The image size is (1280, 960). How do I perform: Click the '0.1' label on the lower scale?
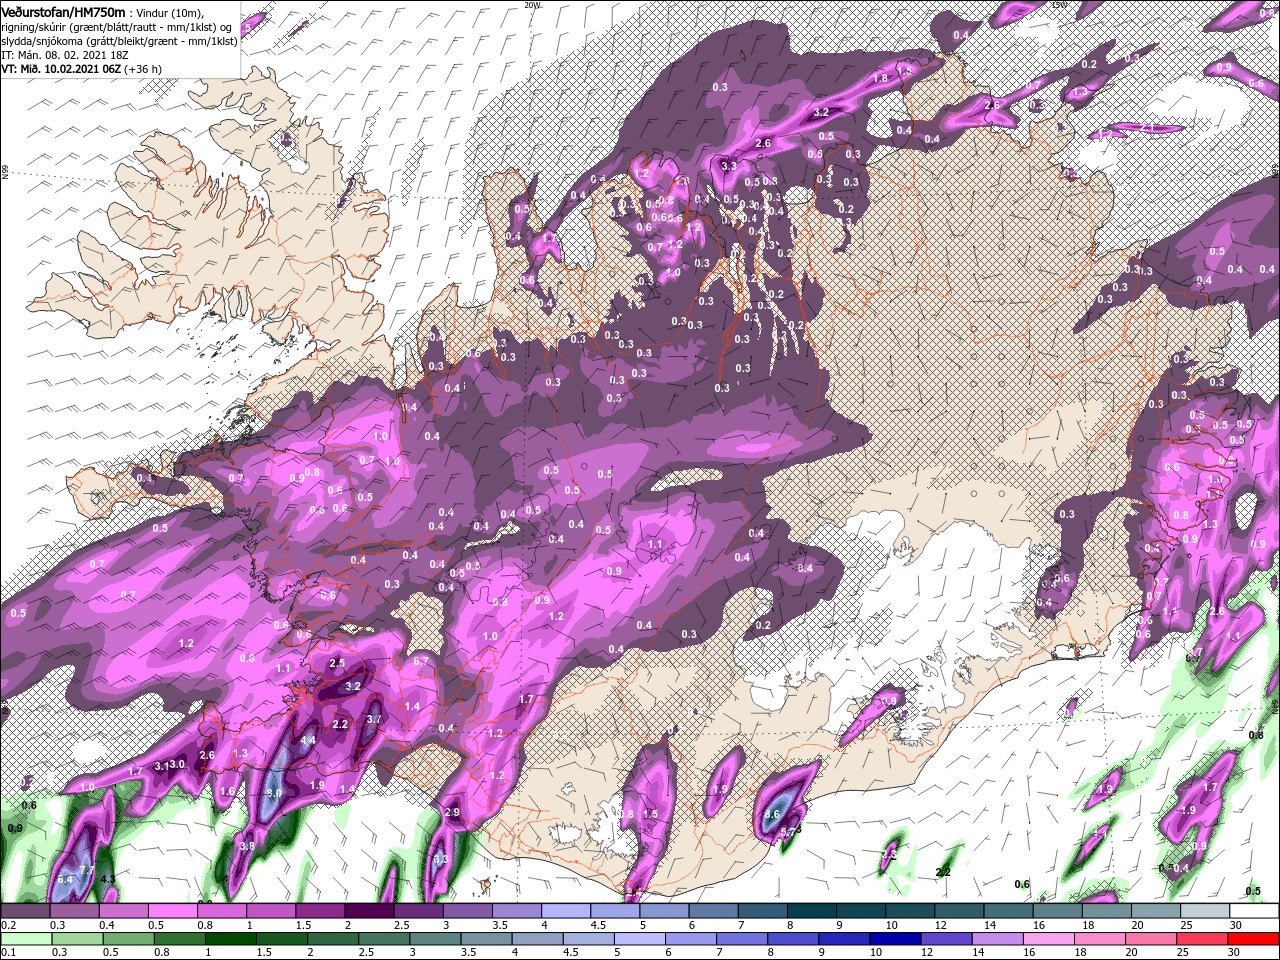(8, 954)
